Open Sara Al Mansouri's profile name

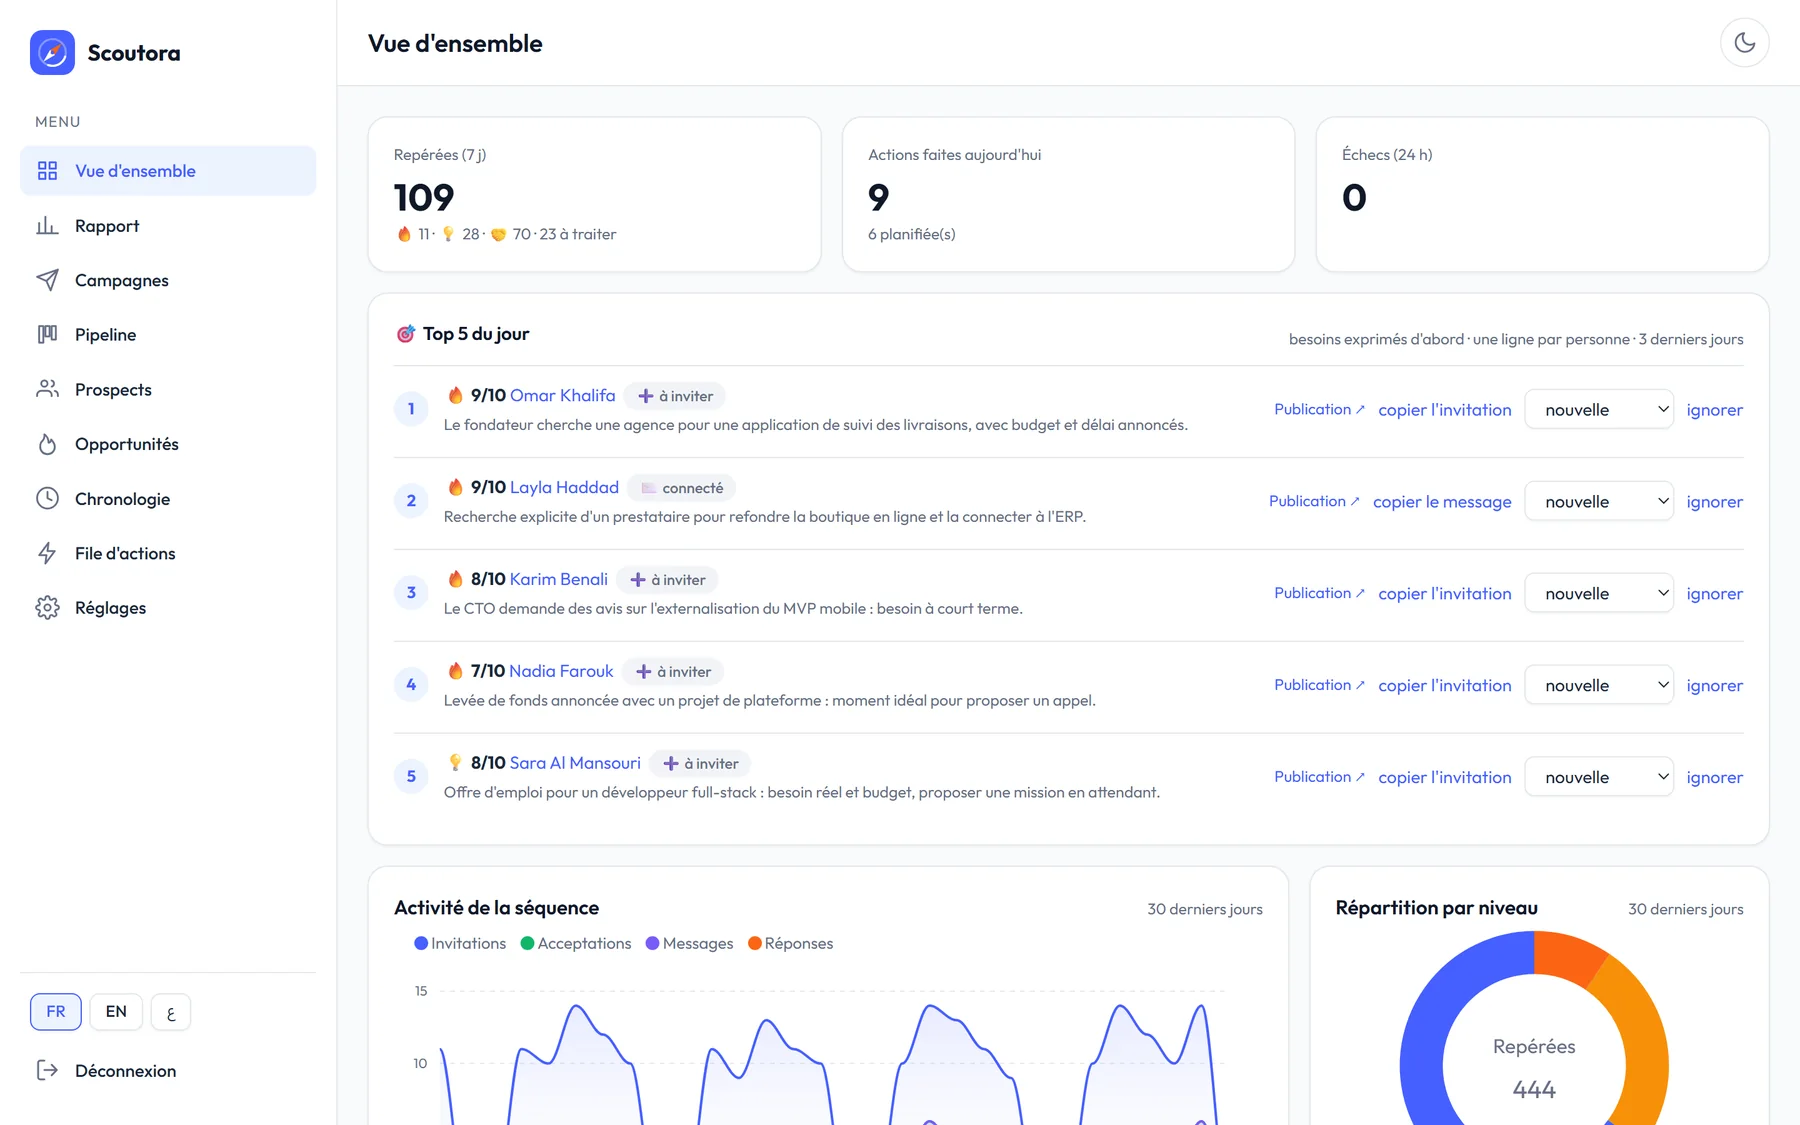coord(575,763)
